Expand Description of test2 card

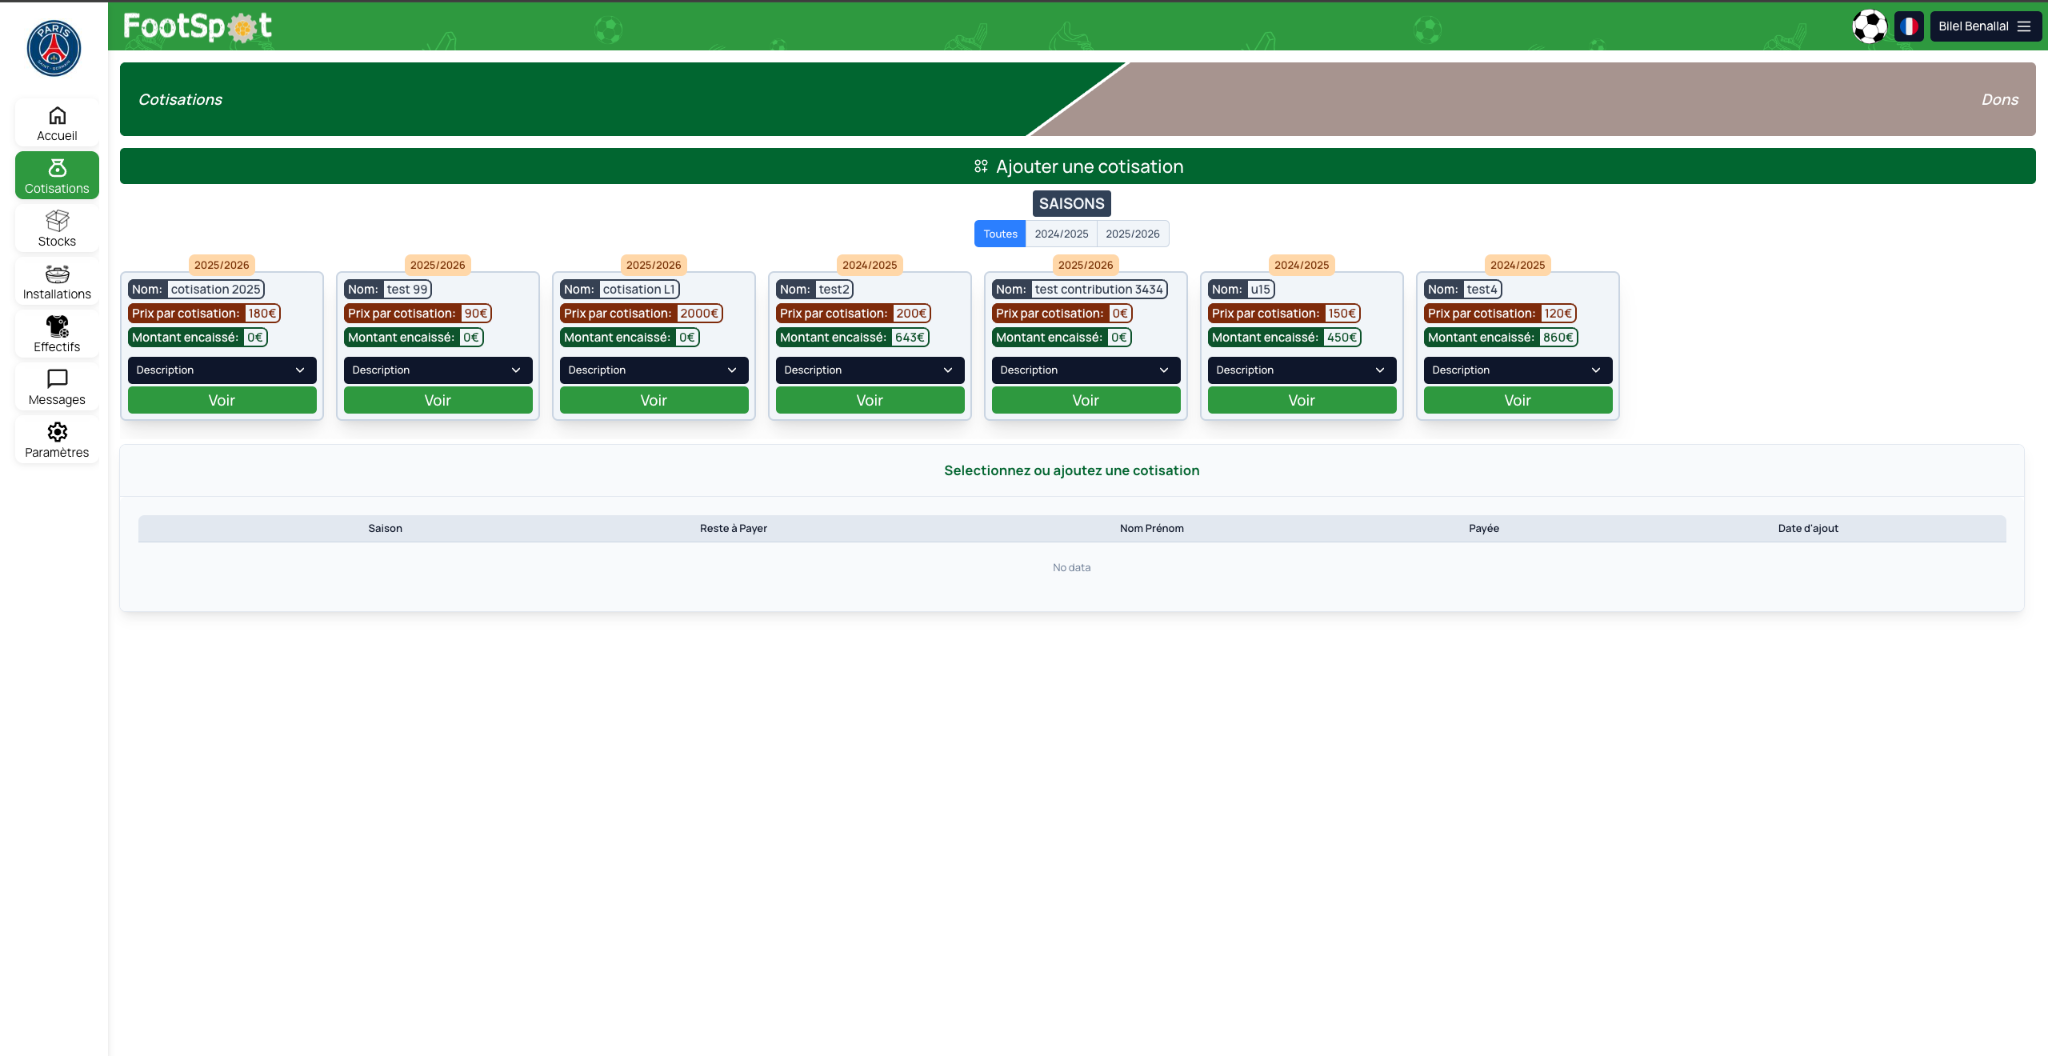point(870,370)
